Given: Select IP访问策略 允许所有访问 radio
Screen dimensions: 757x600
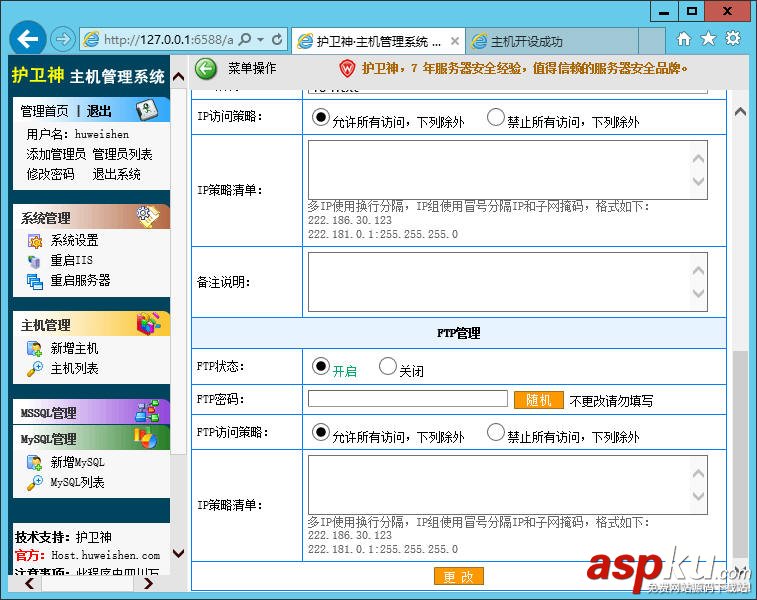Looking at the screenshot, I should click(321, 117).
